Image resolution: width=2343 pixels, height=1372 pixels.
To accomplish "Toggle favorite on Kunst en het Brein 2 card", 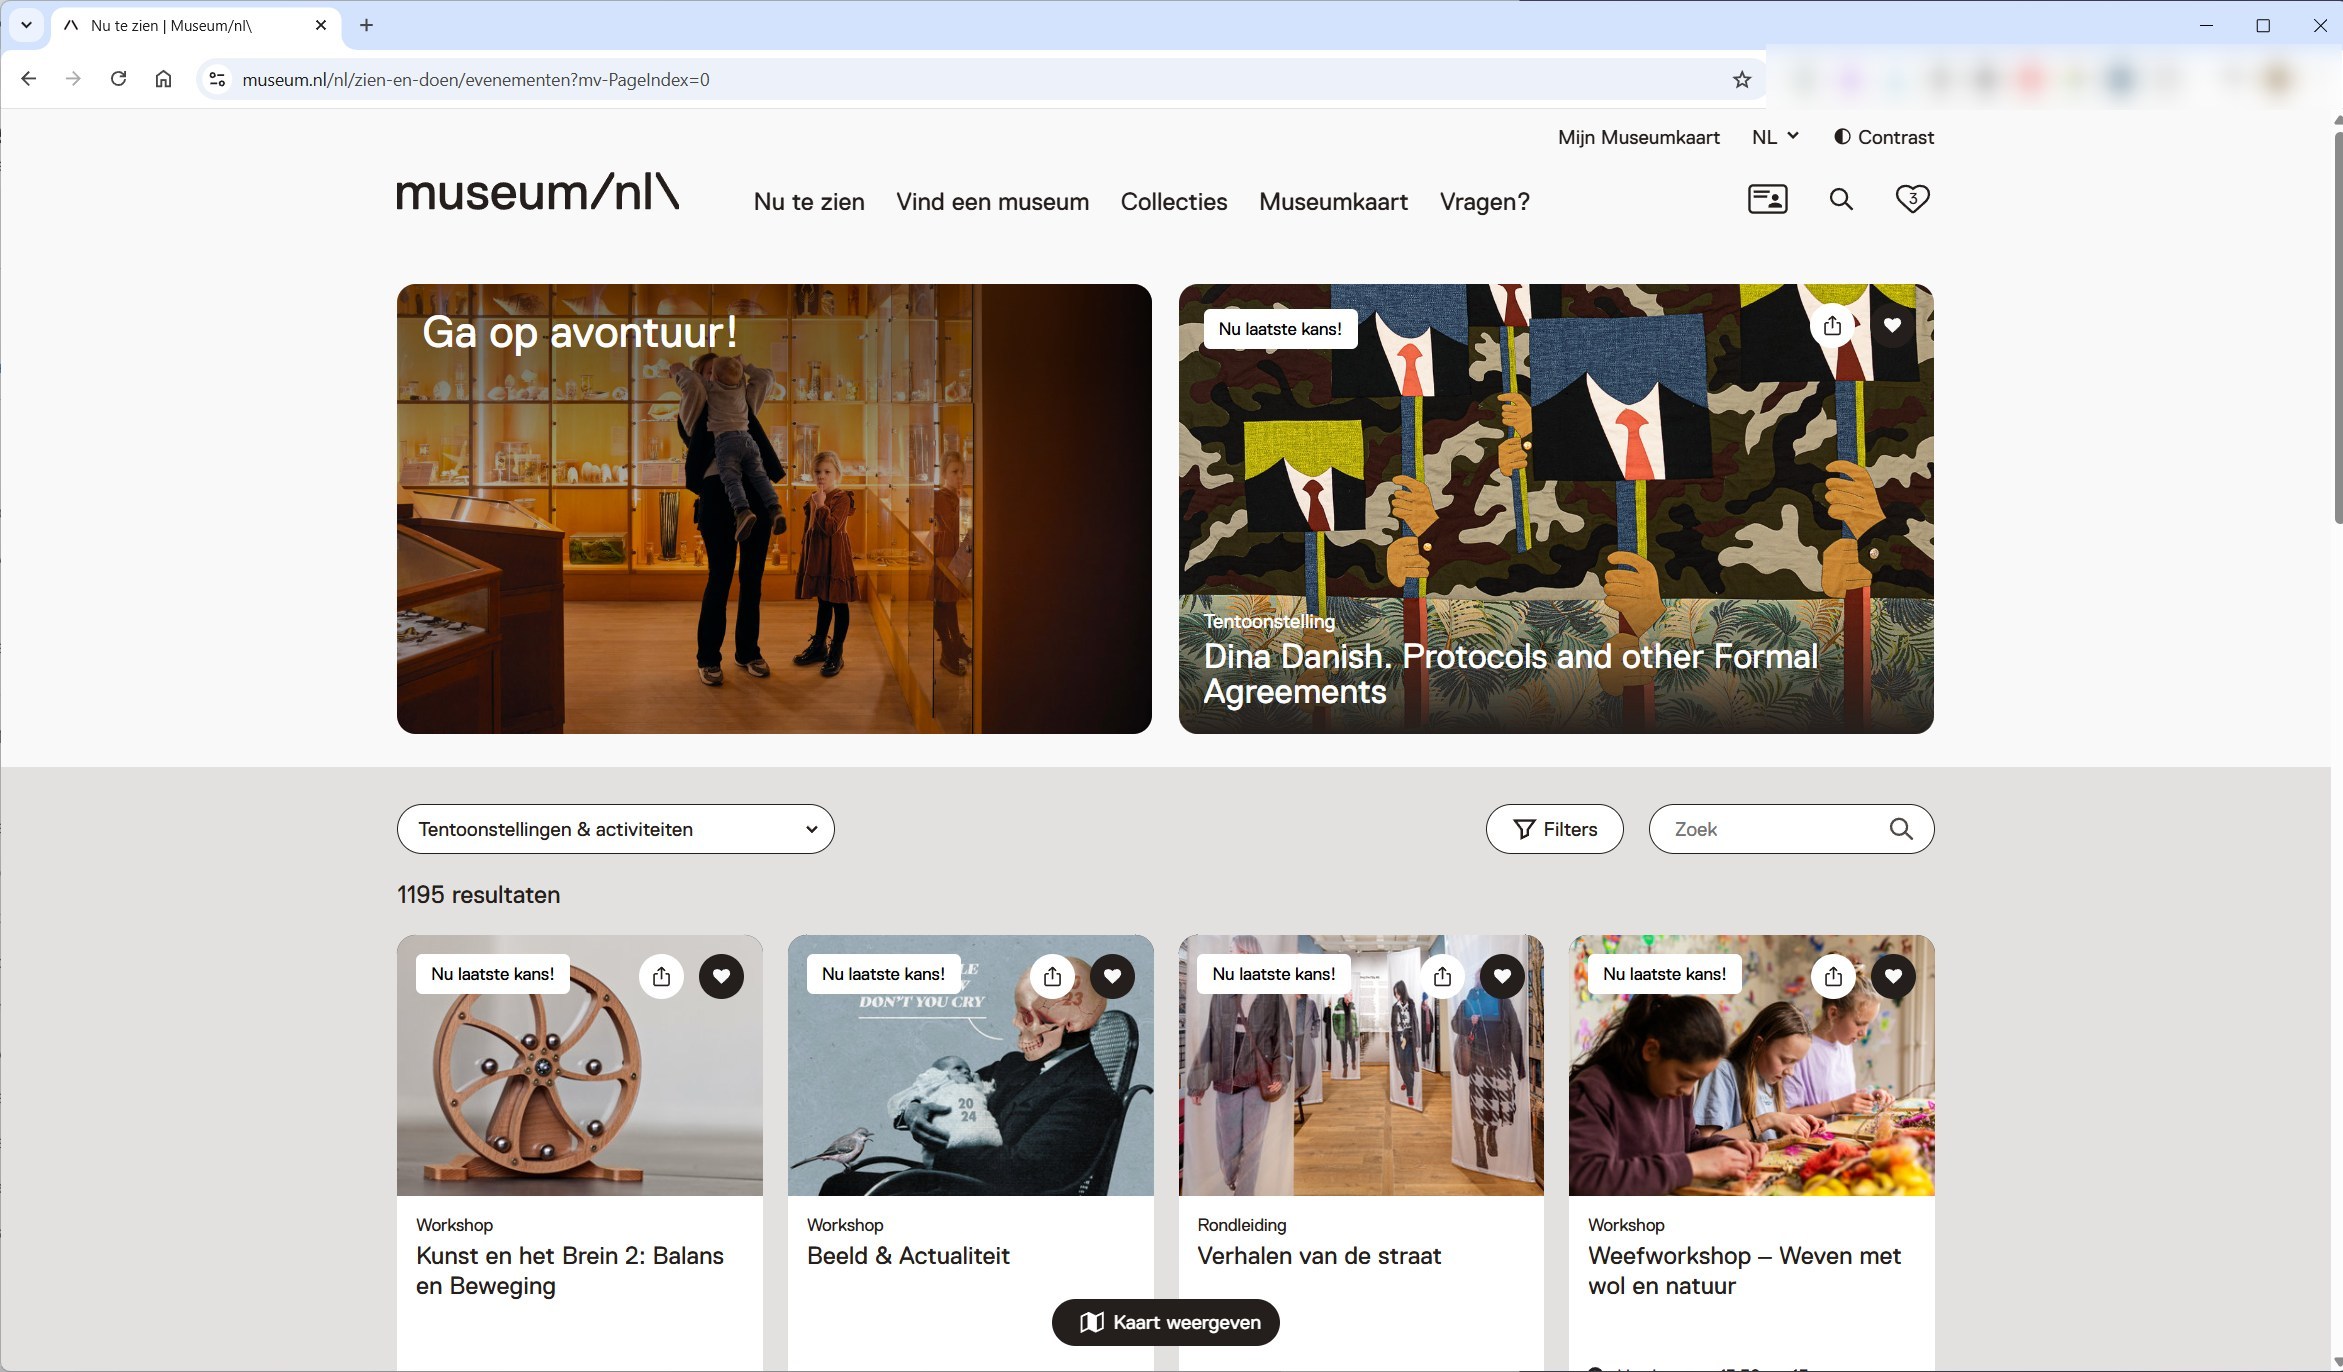I will coord(721,976).
